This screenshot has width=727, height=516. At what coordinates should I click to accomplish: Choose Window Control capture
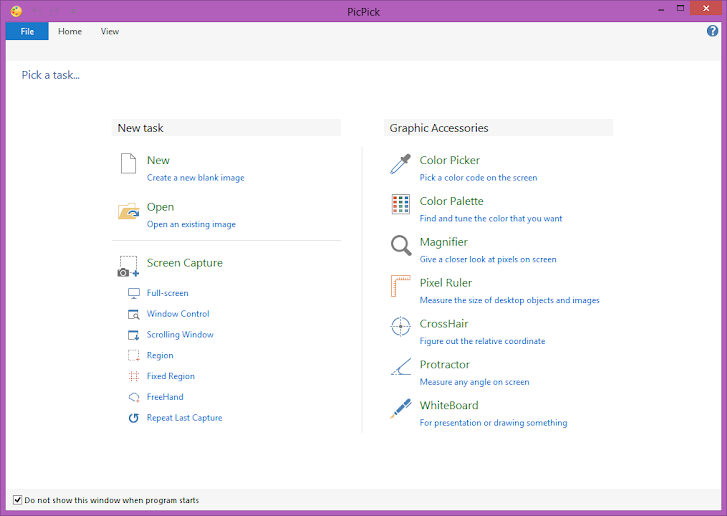tap(178, 314)
